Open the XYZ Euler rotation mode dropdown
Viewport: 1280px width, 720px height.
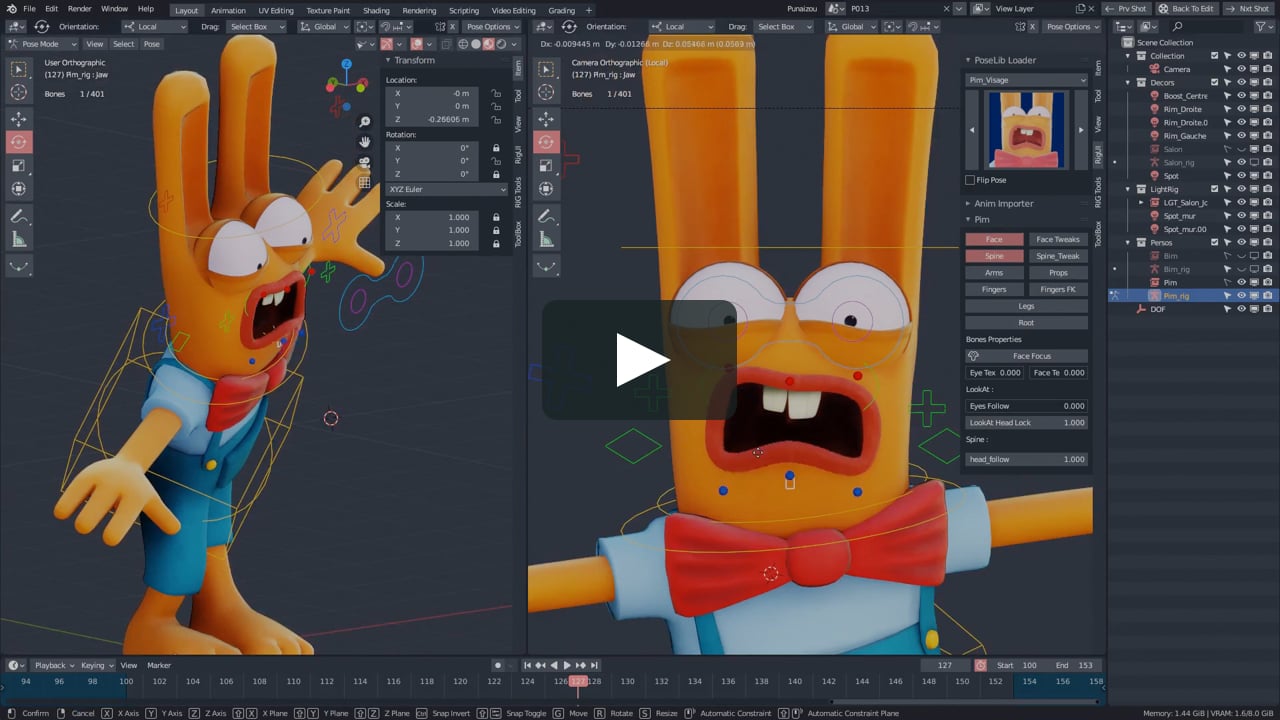click(x=447, y=189)
